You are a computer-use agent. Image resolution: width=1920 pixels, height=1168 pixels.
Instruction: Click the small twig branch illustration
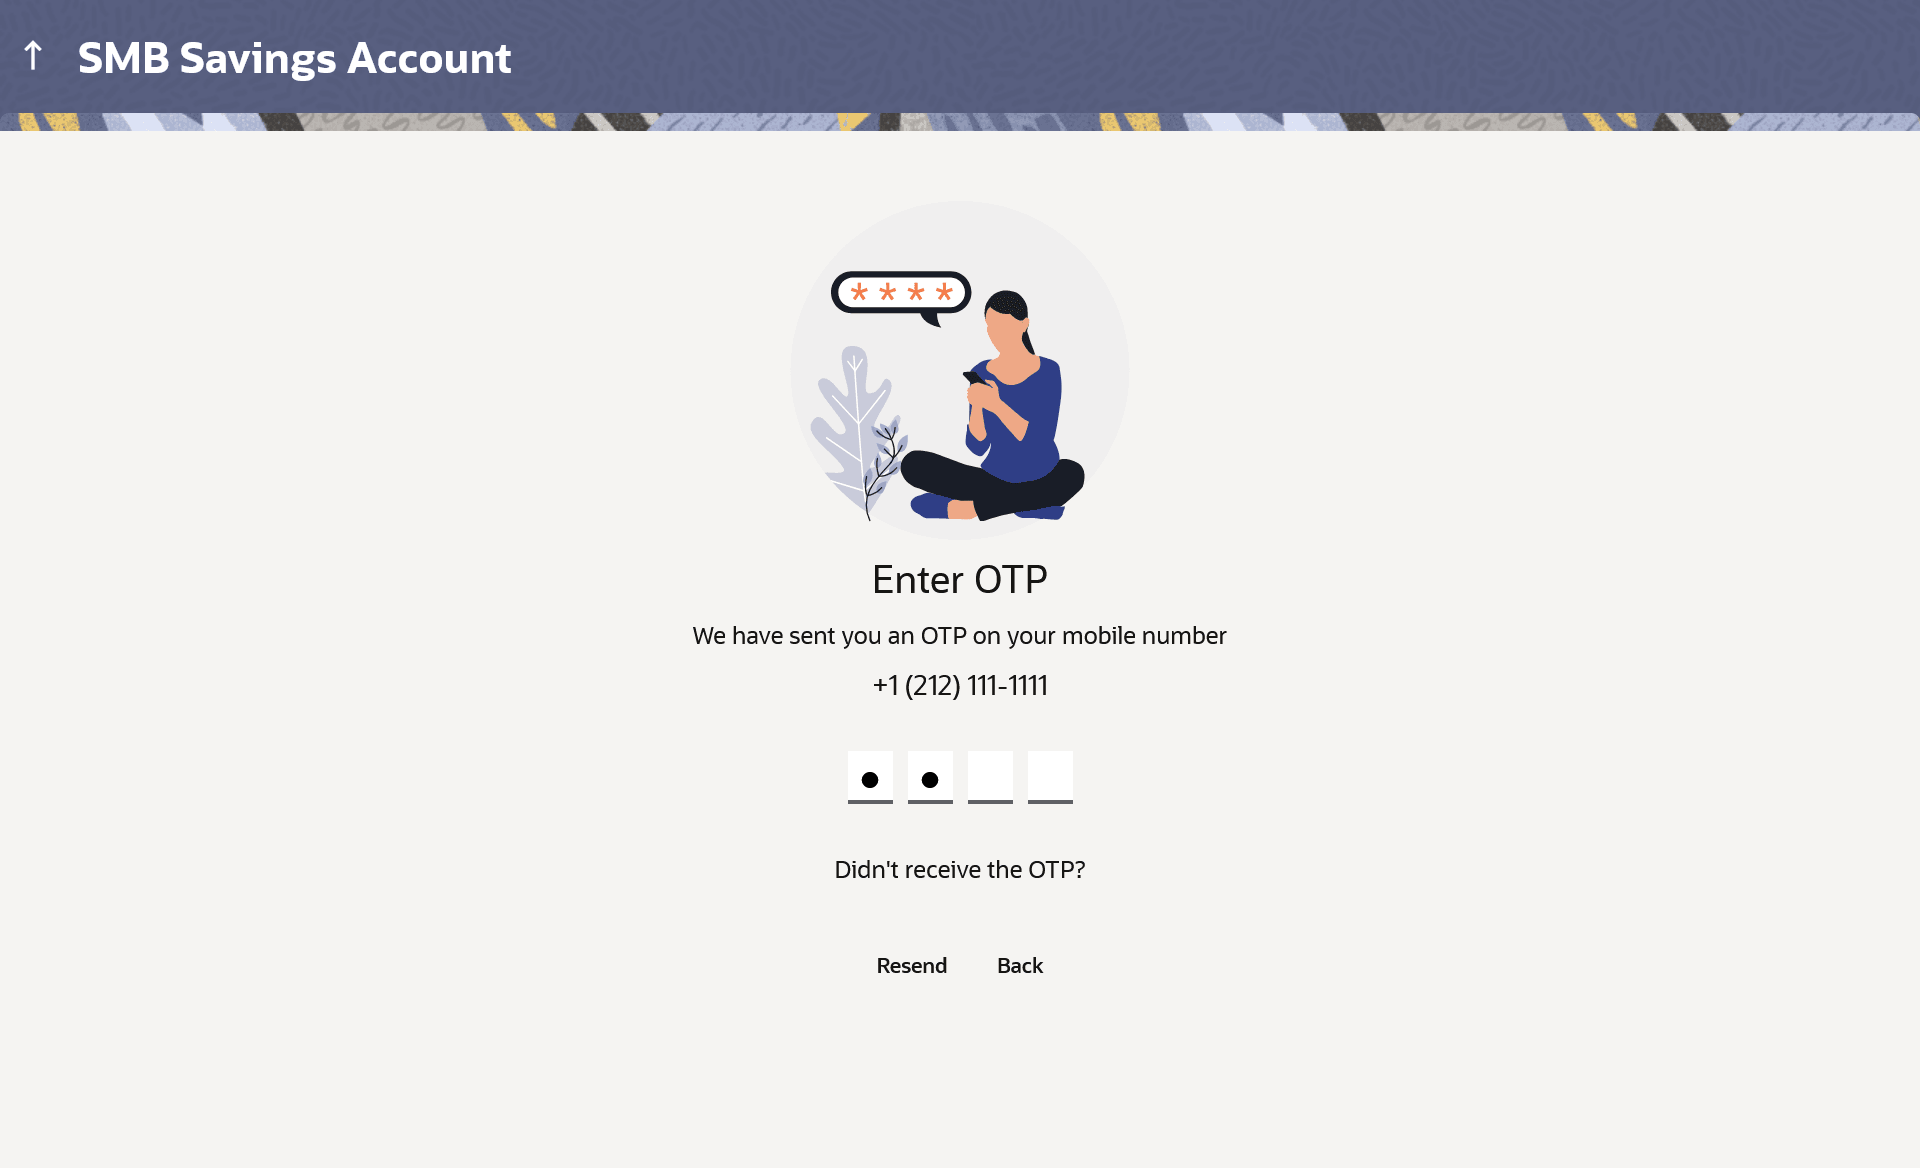point(884,468)
